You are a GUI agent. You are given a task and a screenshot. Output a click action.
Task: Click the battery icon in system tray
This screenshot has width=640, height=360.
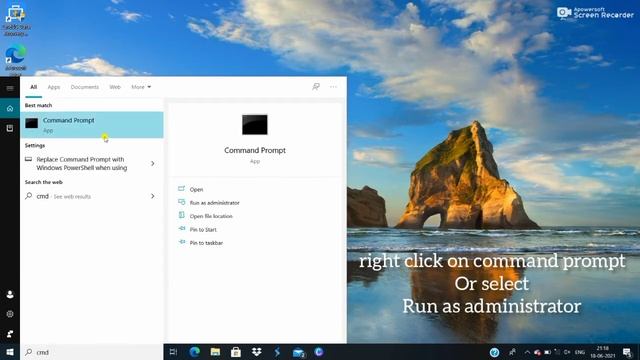[547, 352]
